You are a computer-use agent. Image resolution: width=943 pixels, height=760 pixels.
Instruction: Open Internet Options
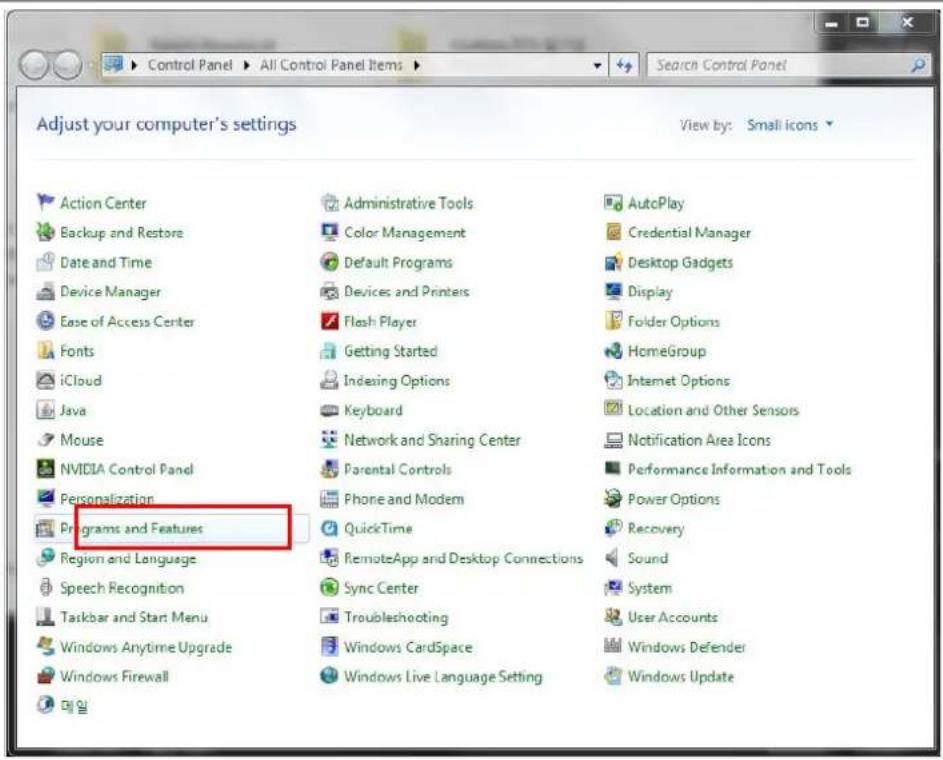coord(678,380)
